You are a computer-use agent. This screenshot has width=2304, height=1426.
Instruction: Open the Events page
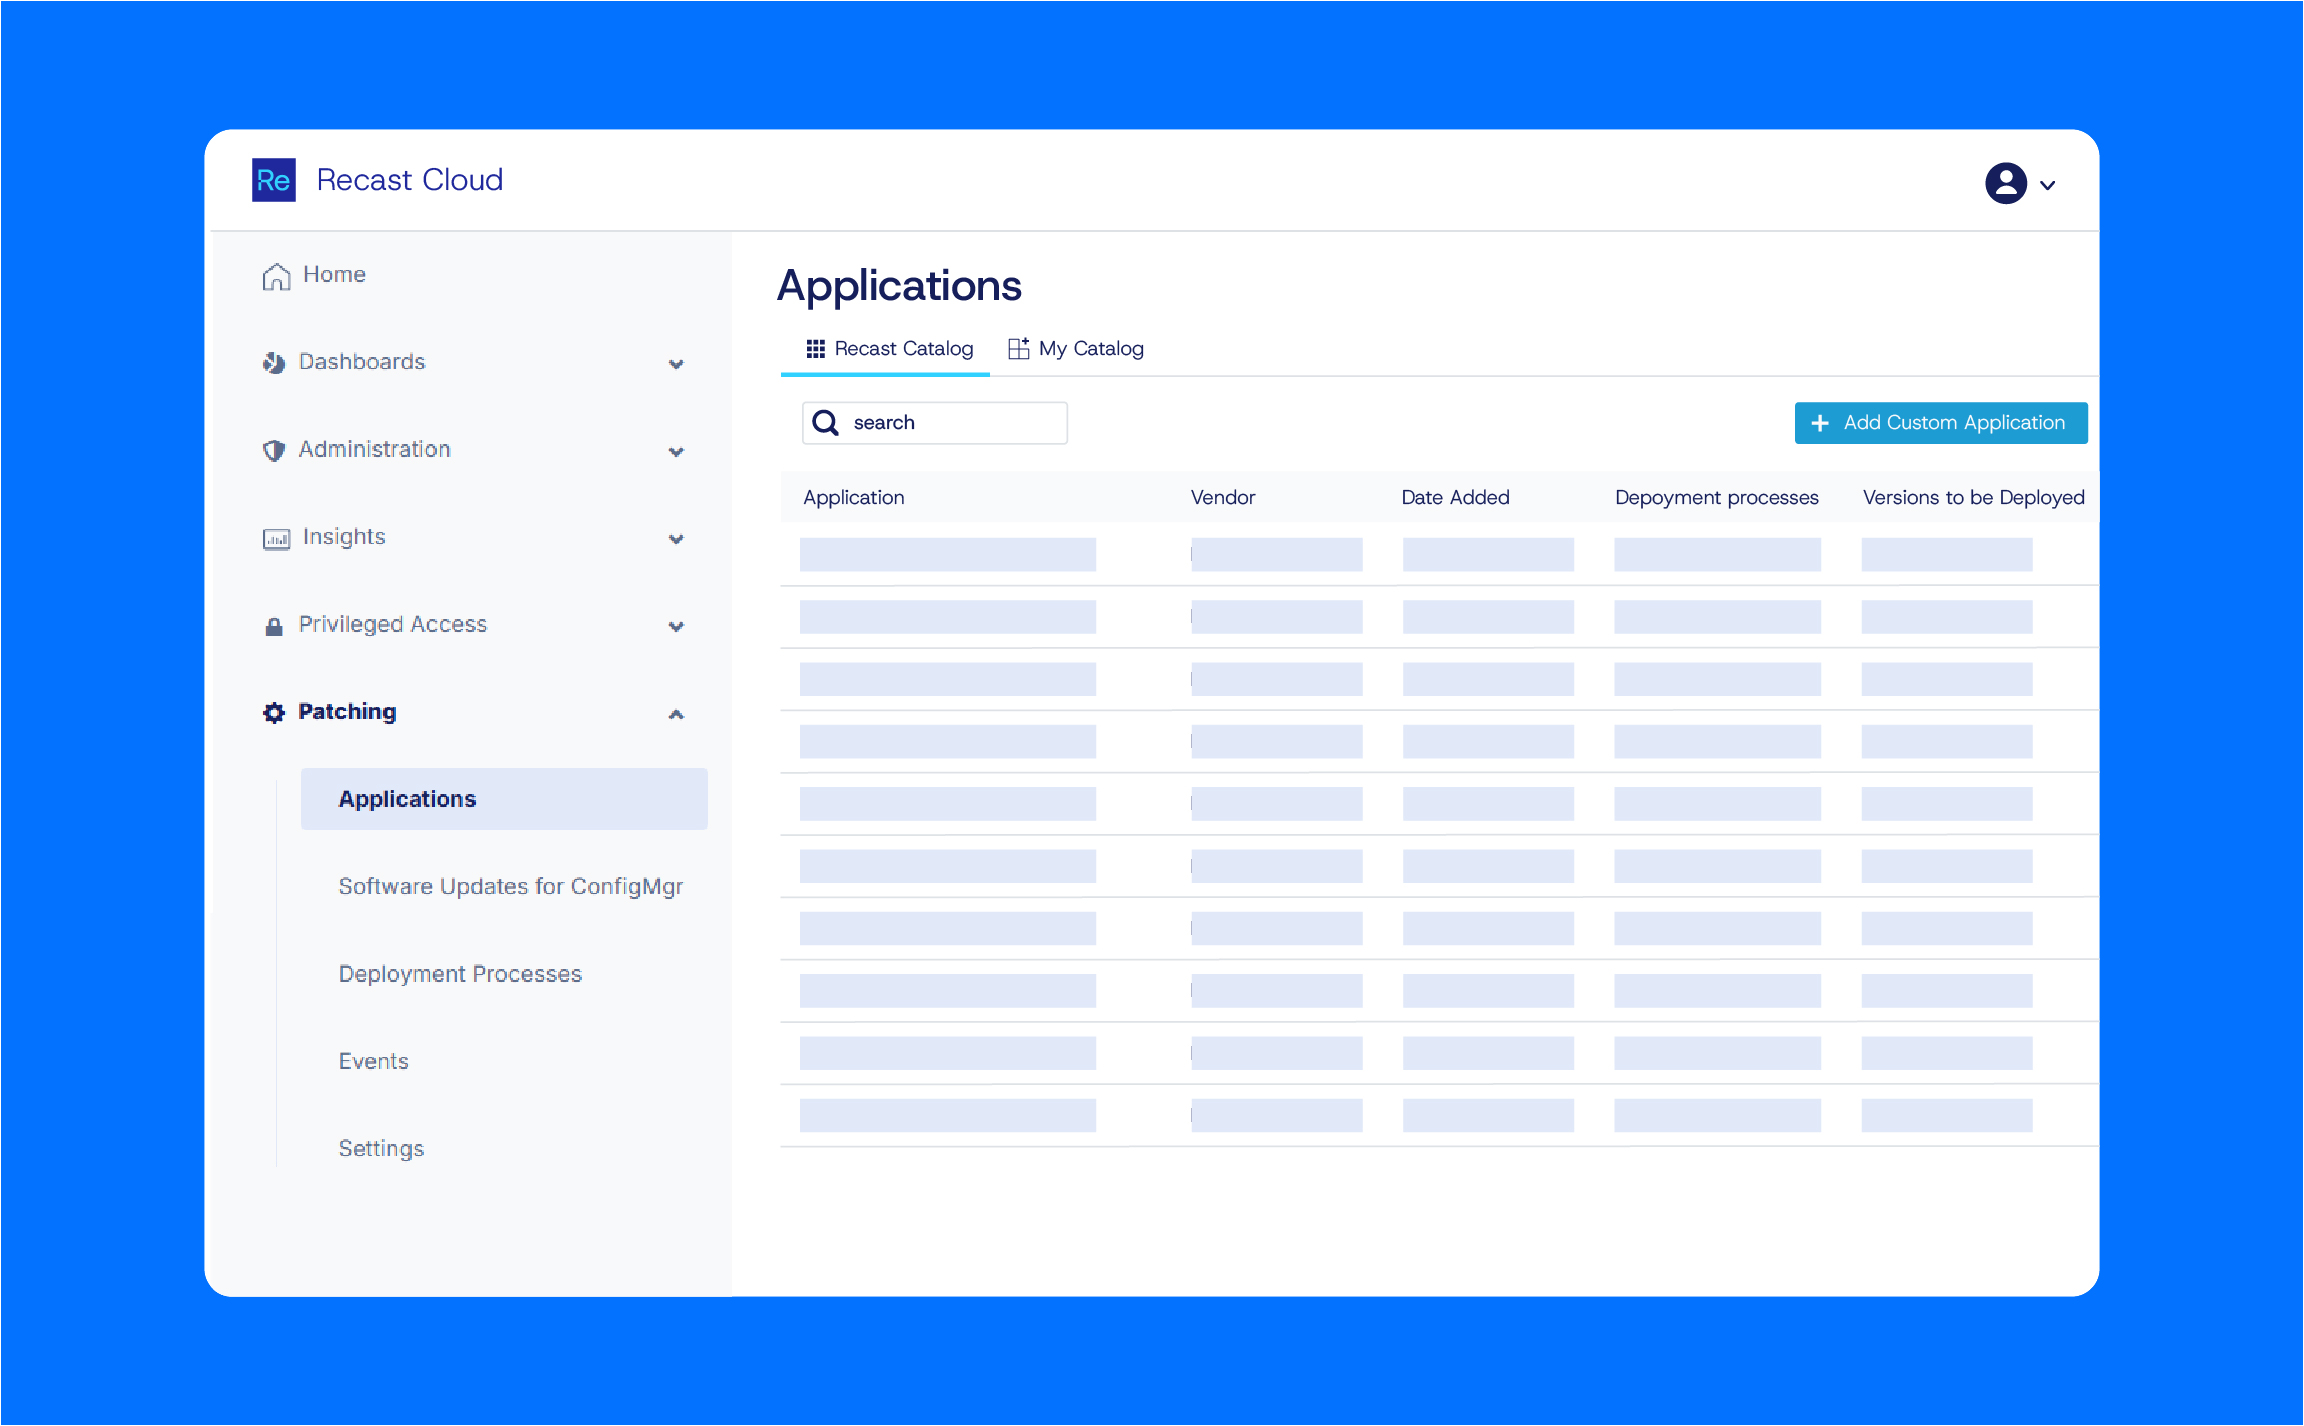373,1061
